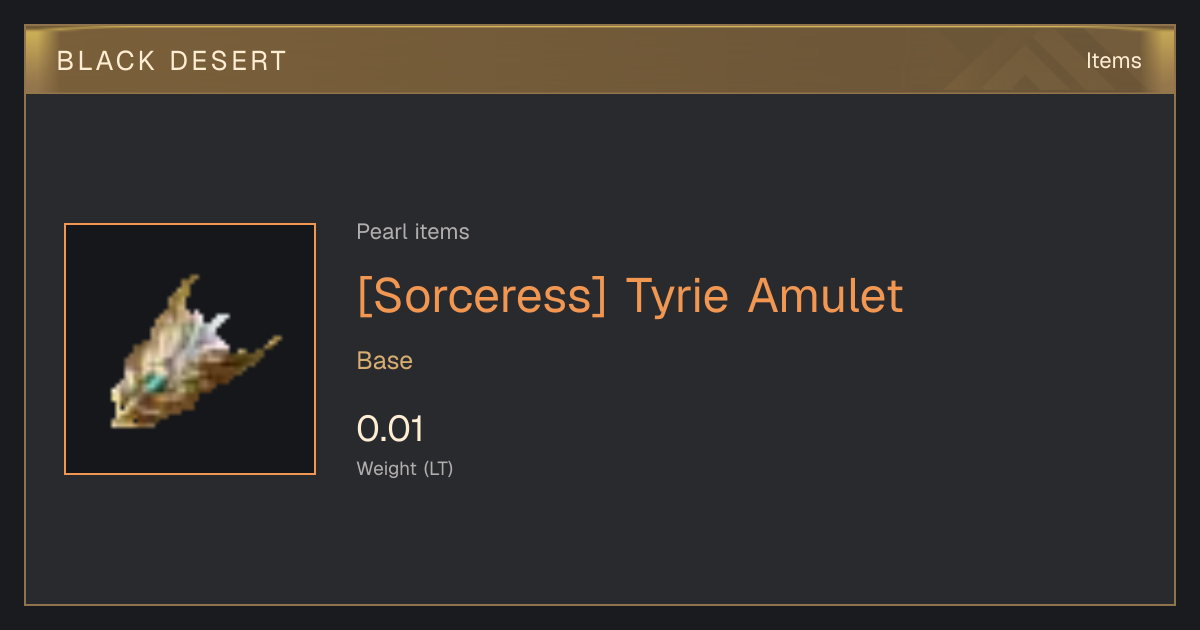1200x630 pixels.
Task: Click the word Tyrie in the title
Action: [679, 298]
